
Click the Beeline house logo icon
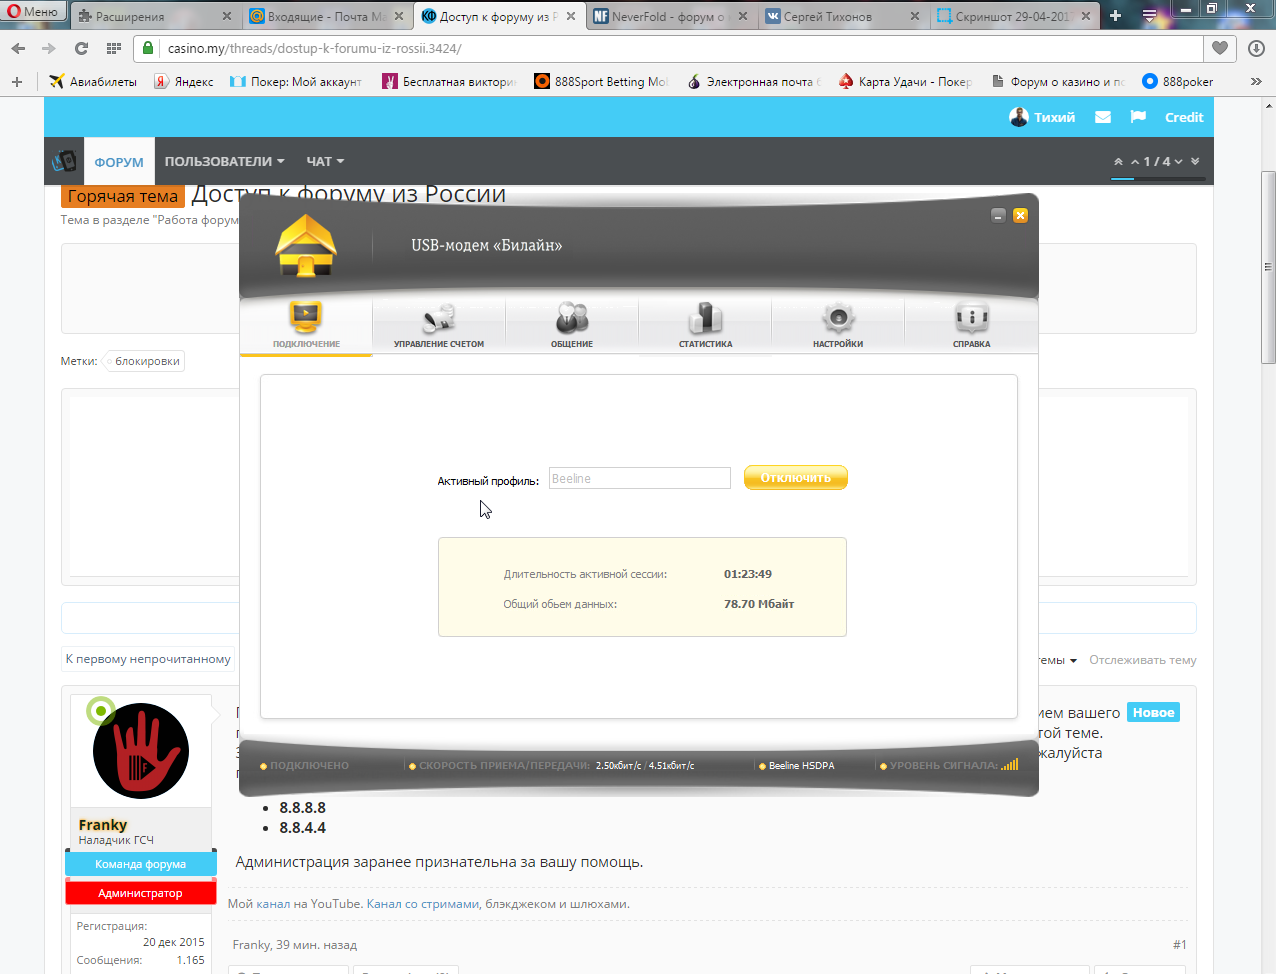pos(306,246)
